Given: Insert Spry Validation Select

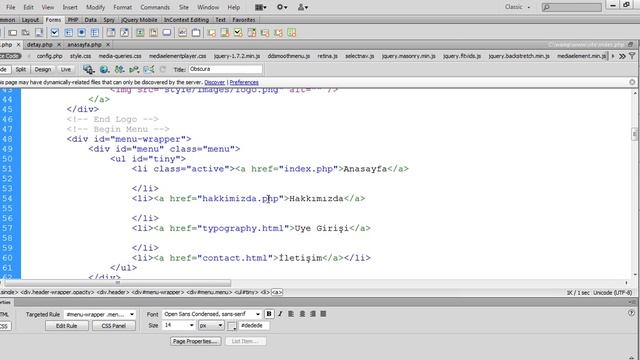Looking at the screenshot, I should click(252, 33).
